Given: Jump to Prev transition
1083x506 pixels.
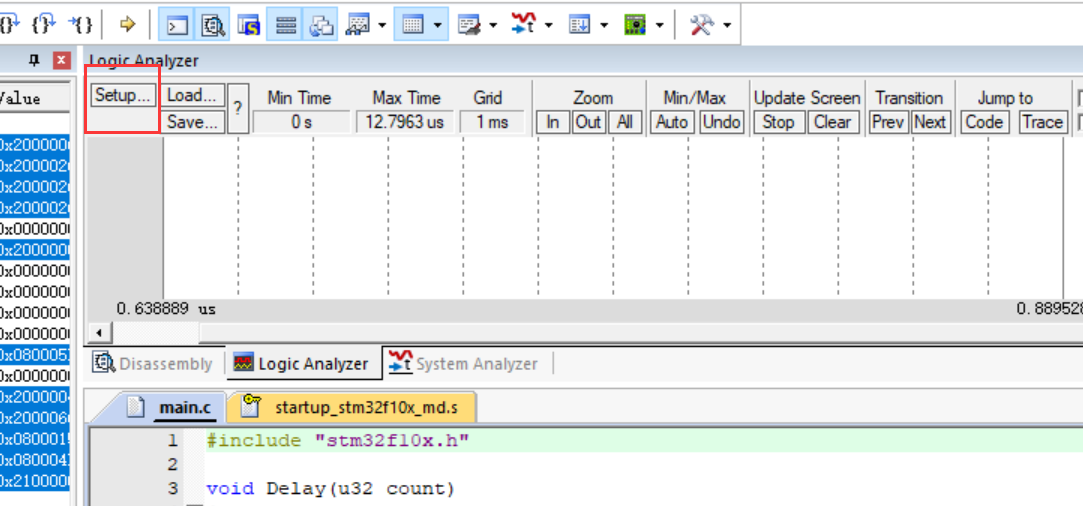Looking at the screenshot, I should (888, 122).
